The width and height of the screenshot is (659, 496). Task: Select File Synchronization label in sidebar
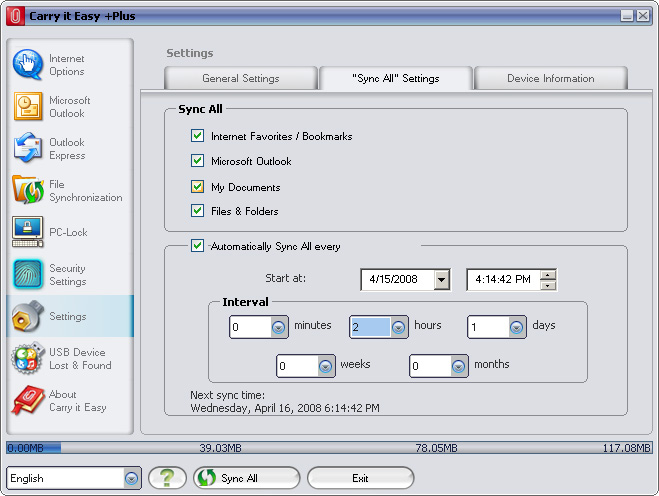click(86, 191)
